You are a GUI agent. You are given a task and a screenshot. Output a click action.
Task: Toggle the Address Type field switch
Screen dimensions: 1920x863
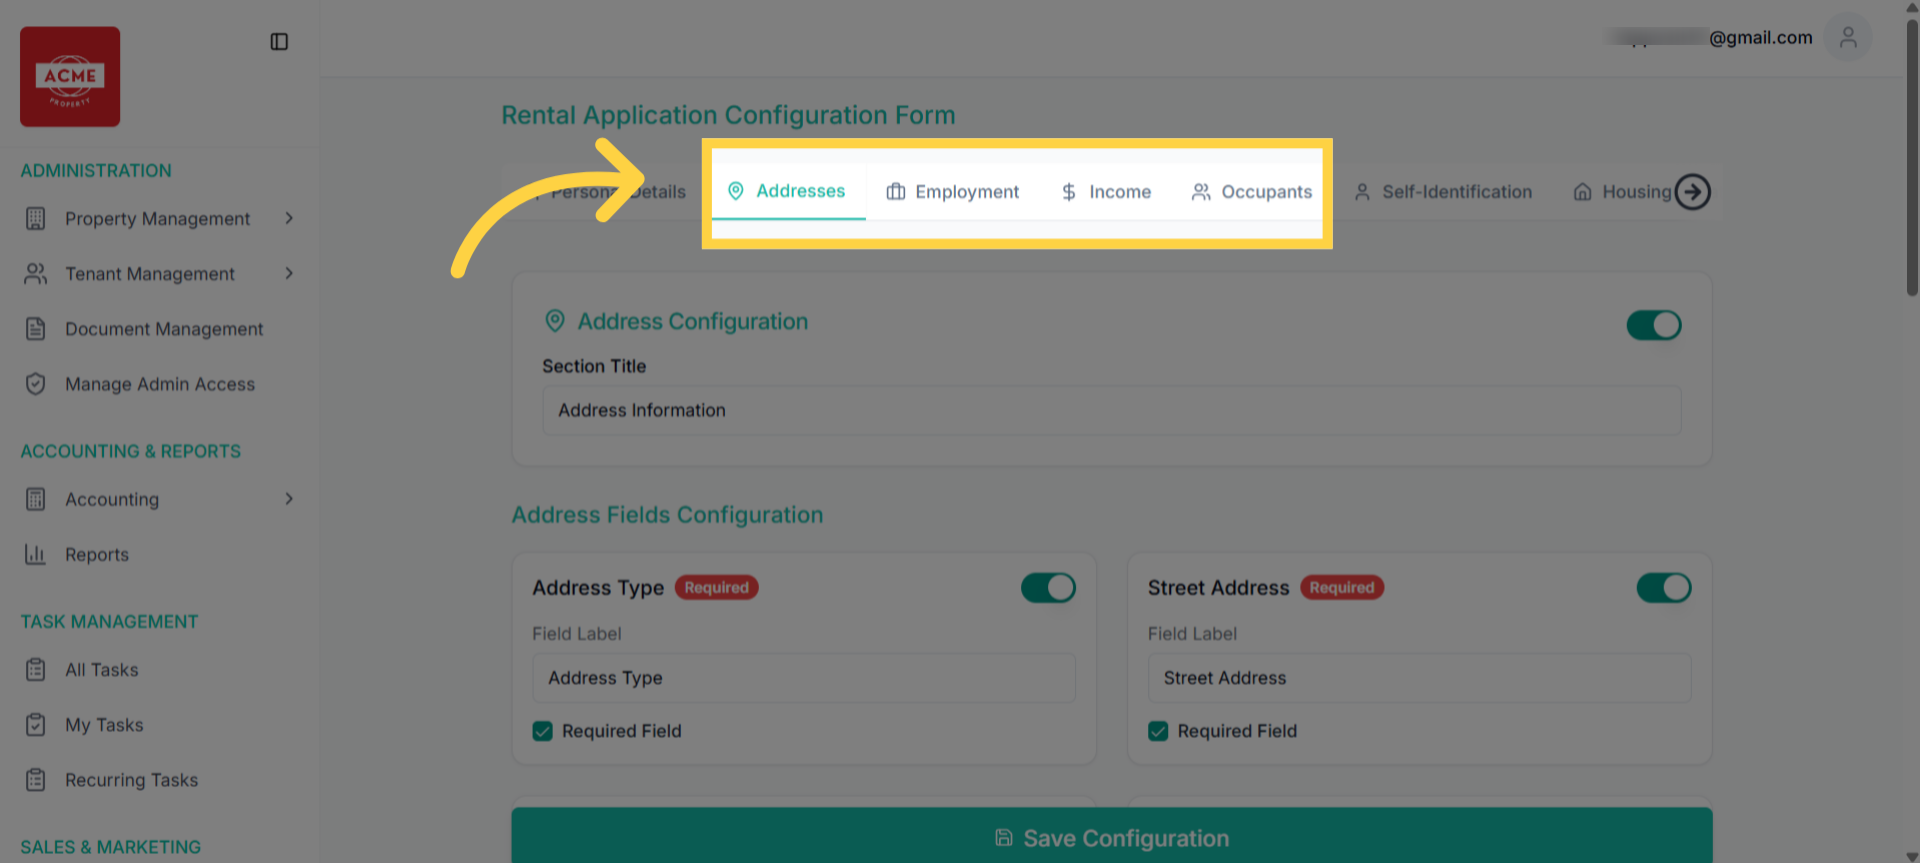(1048, 588)
